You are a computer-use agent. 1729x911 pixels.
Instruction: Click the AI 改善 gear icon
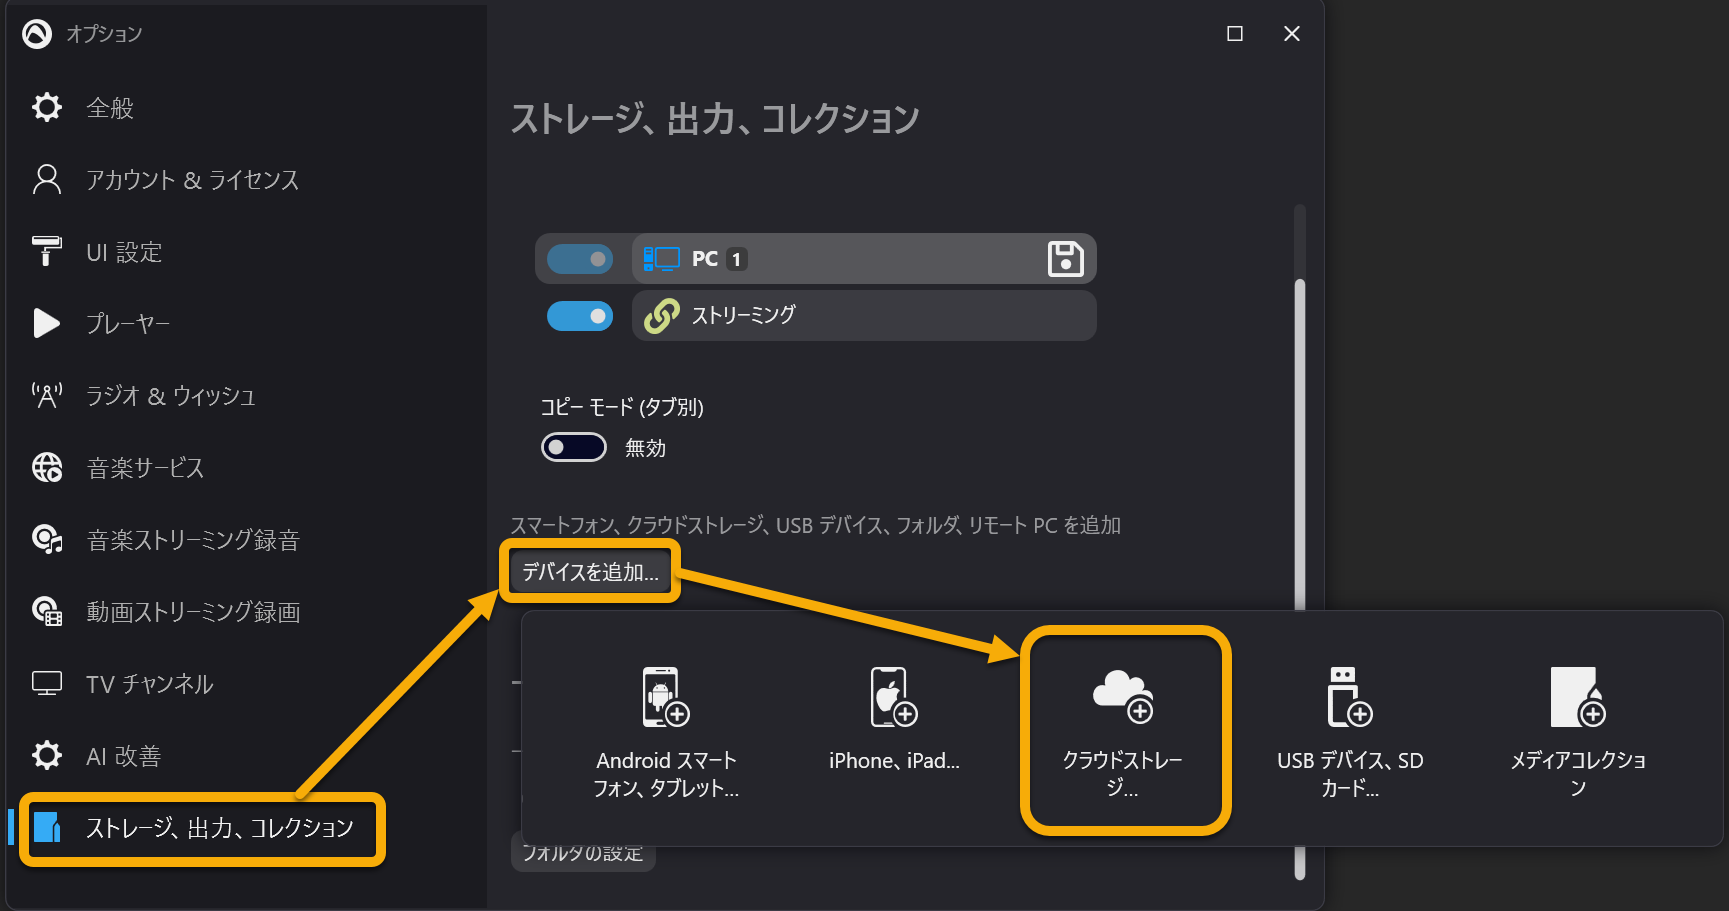pyautogui.click(x=47, y=755)
